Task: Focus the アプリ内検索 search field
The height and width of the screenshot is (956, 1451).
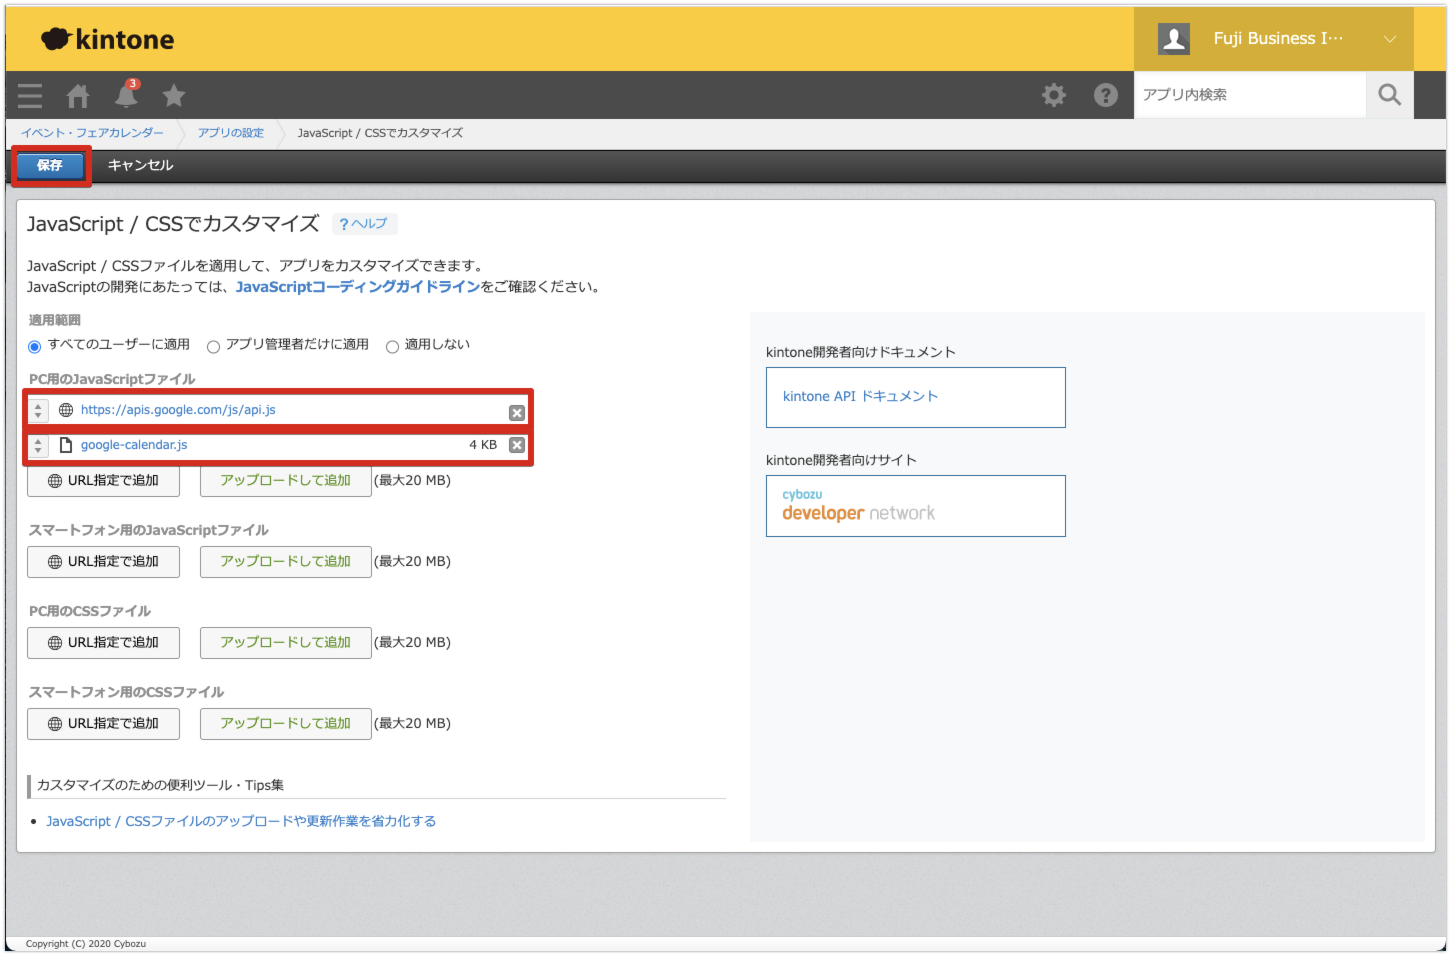Action: 1250,95
